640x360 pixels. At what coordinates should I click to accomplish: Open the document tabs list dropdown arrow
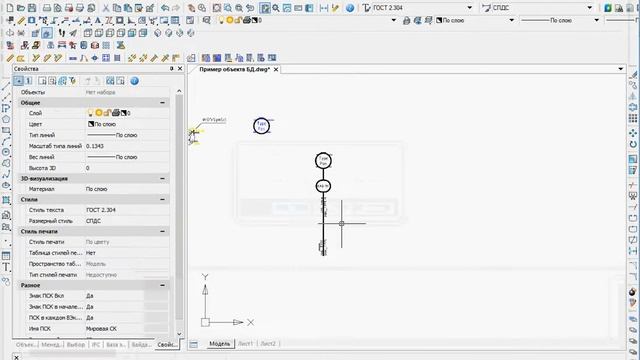[x=620, y=69]
